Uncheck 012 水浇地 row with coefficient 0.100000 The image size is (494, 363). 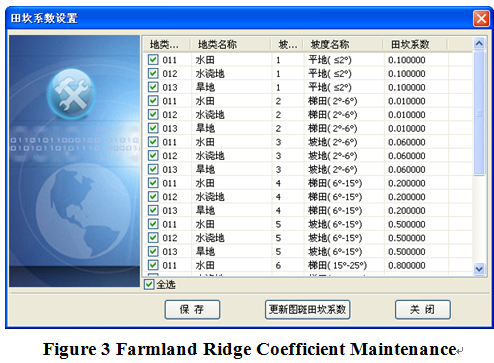[153, 73]
